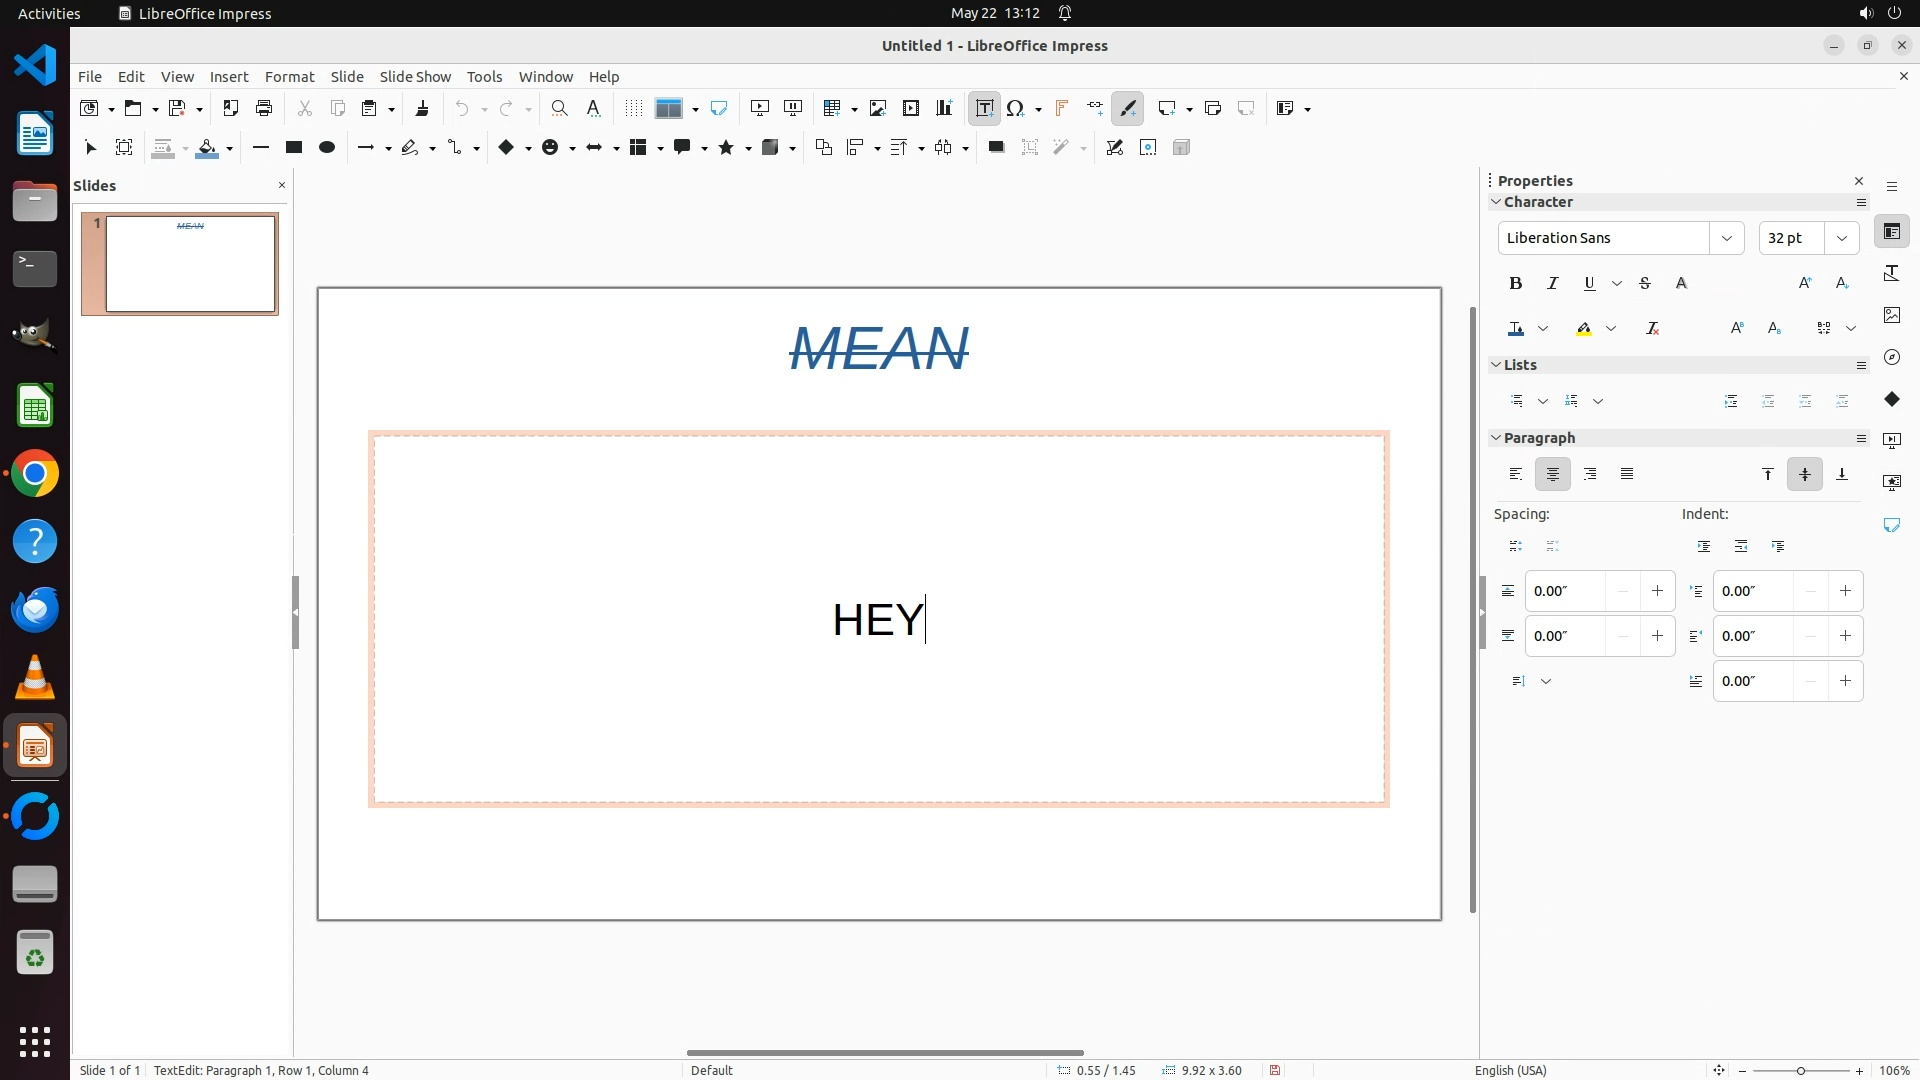The image size is (1920, 1080).
Task: Select the Ellipse drawing tool
Action: 327,148
